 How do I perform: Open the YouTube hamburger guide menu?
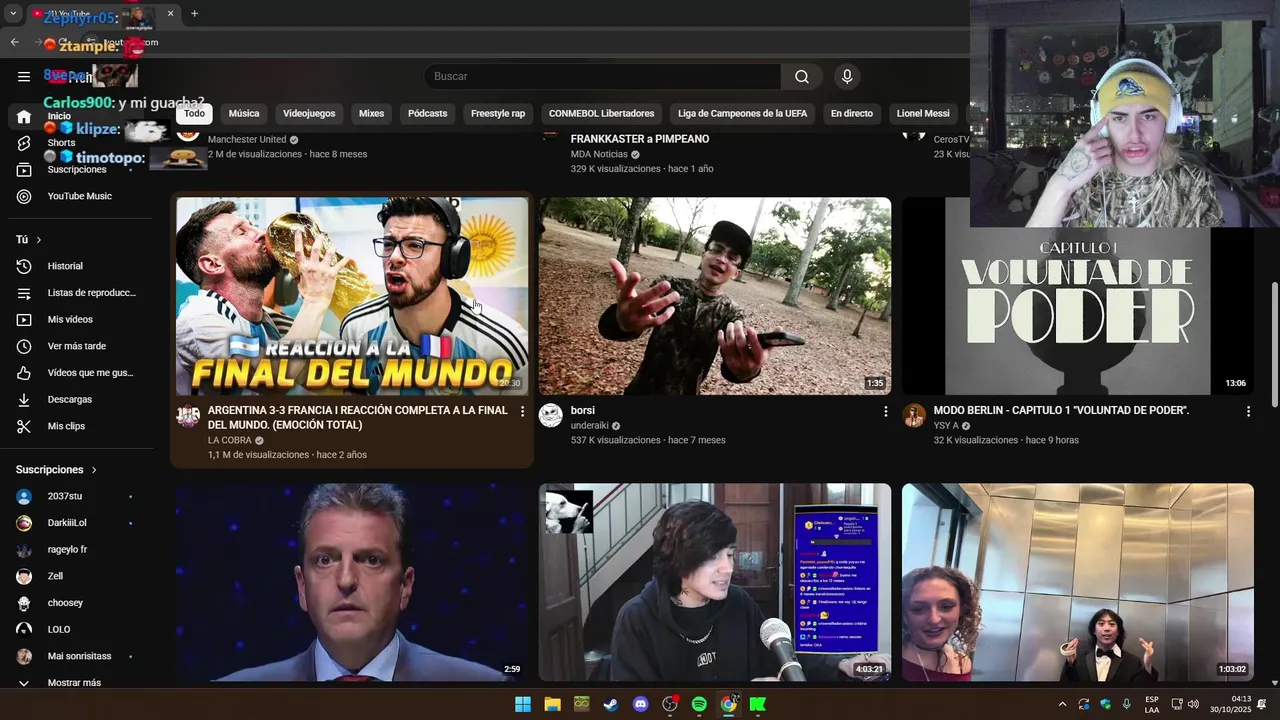click(x=24, y=76)
